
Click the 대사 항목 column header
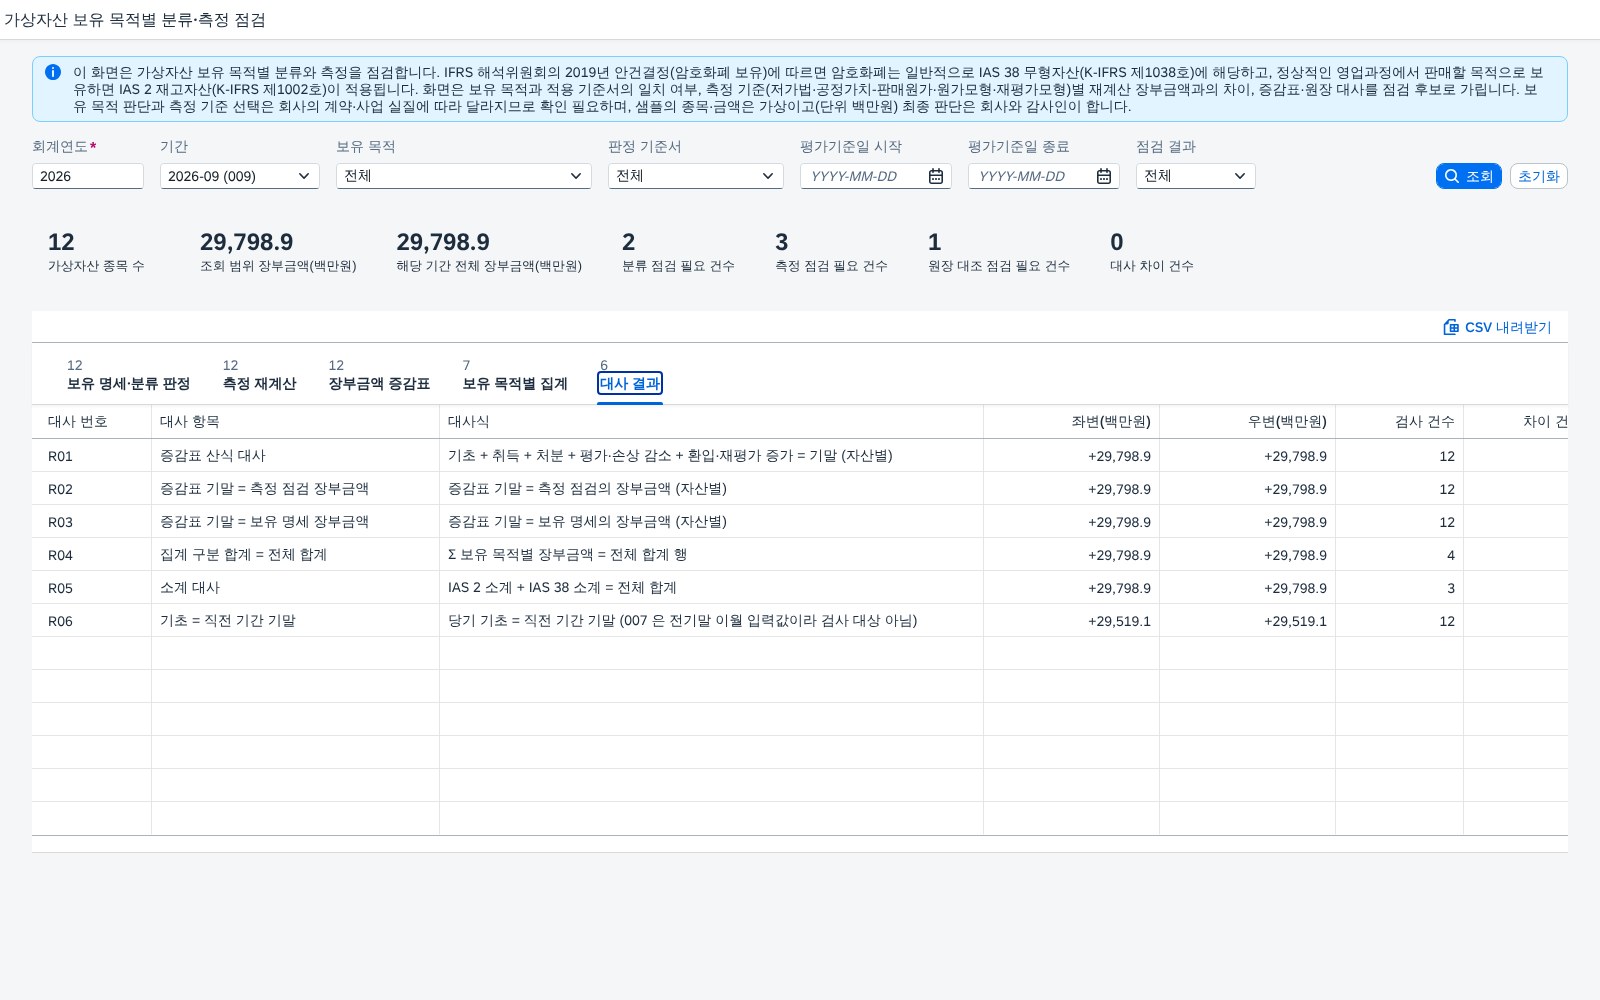pos(296,422)
